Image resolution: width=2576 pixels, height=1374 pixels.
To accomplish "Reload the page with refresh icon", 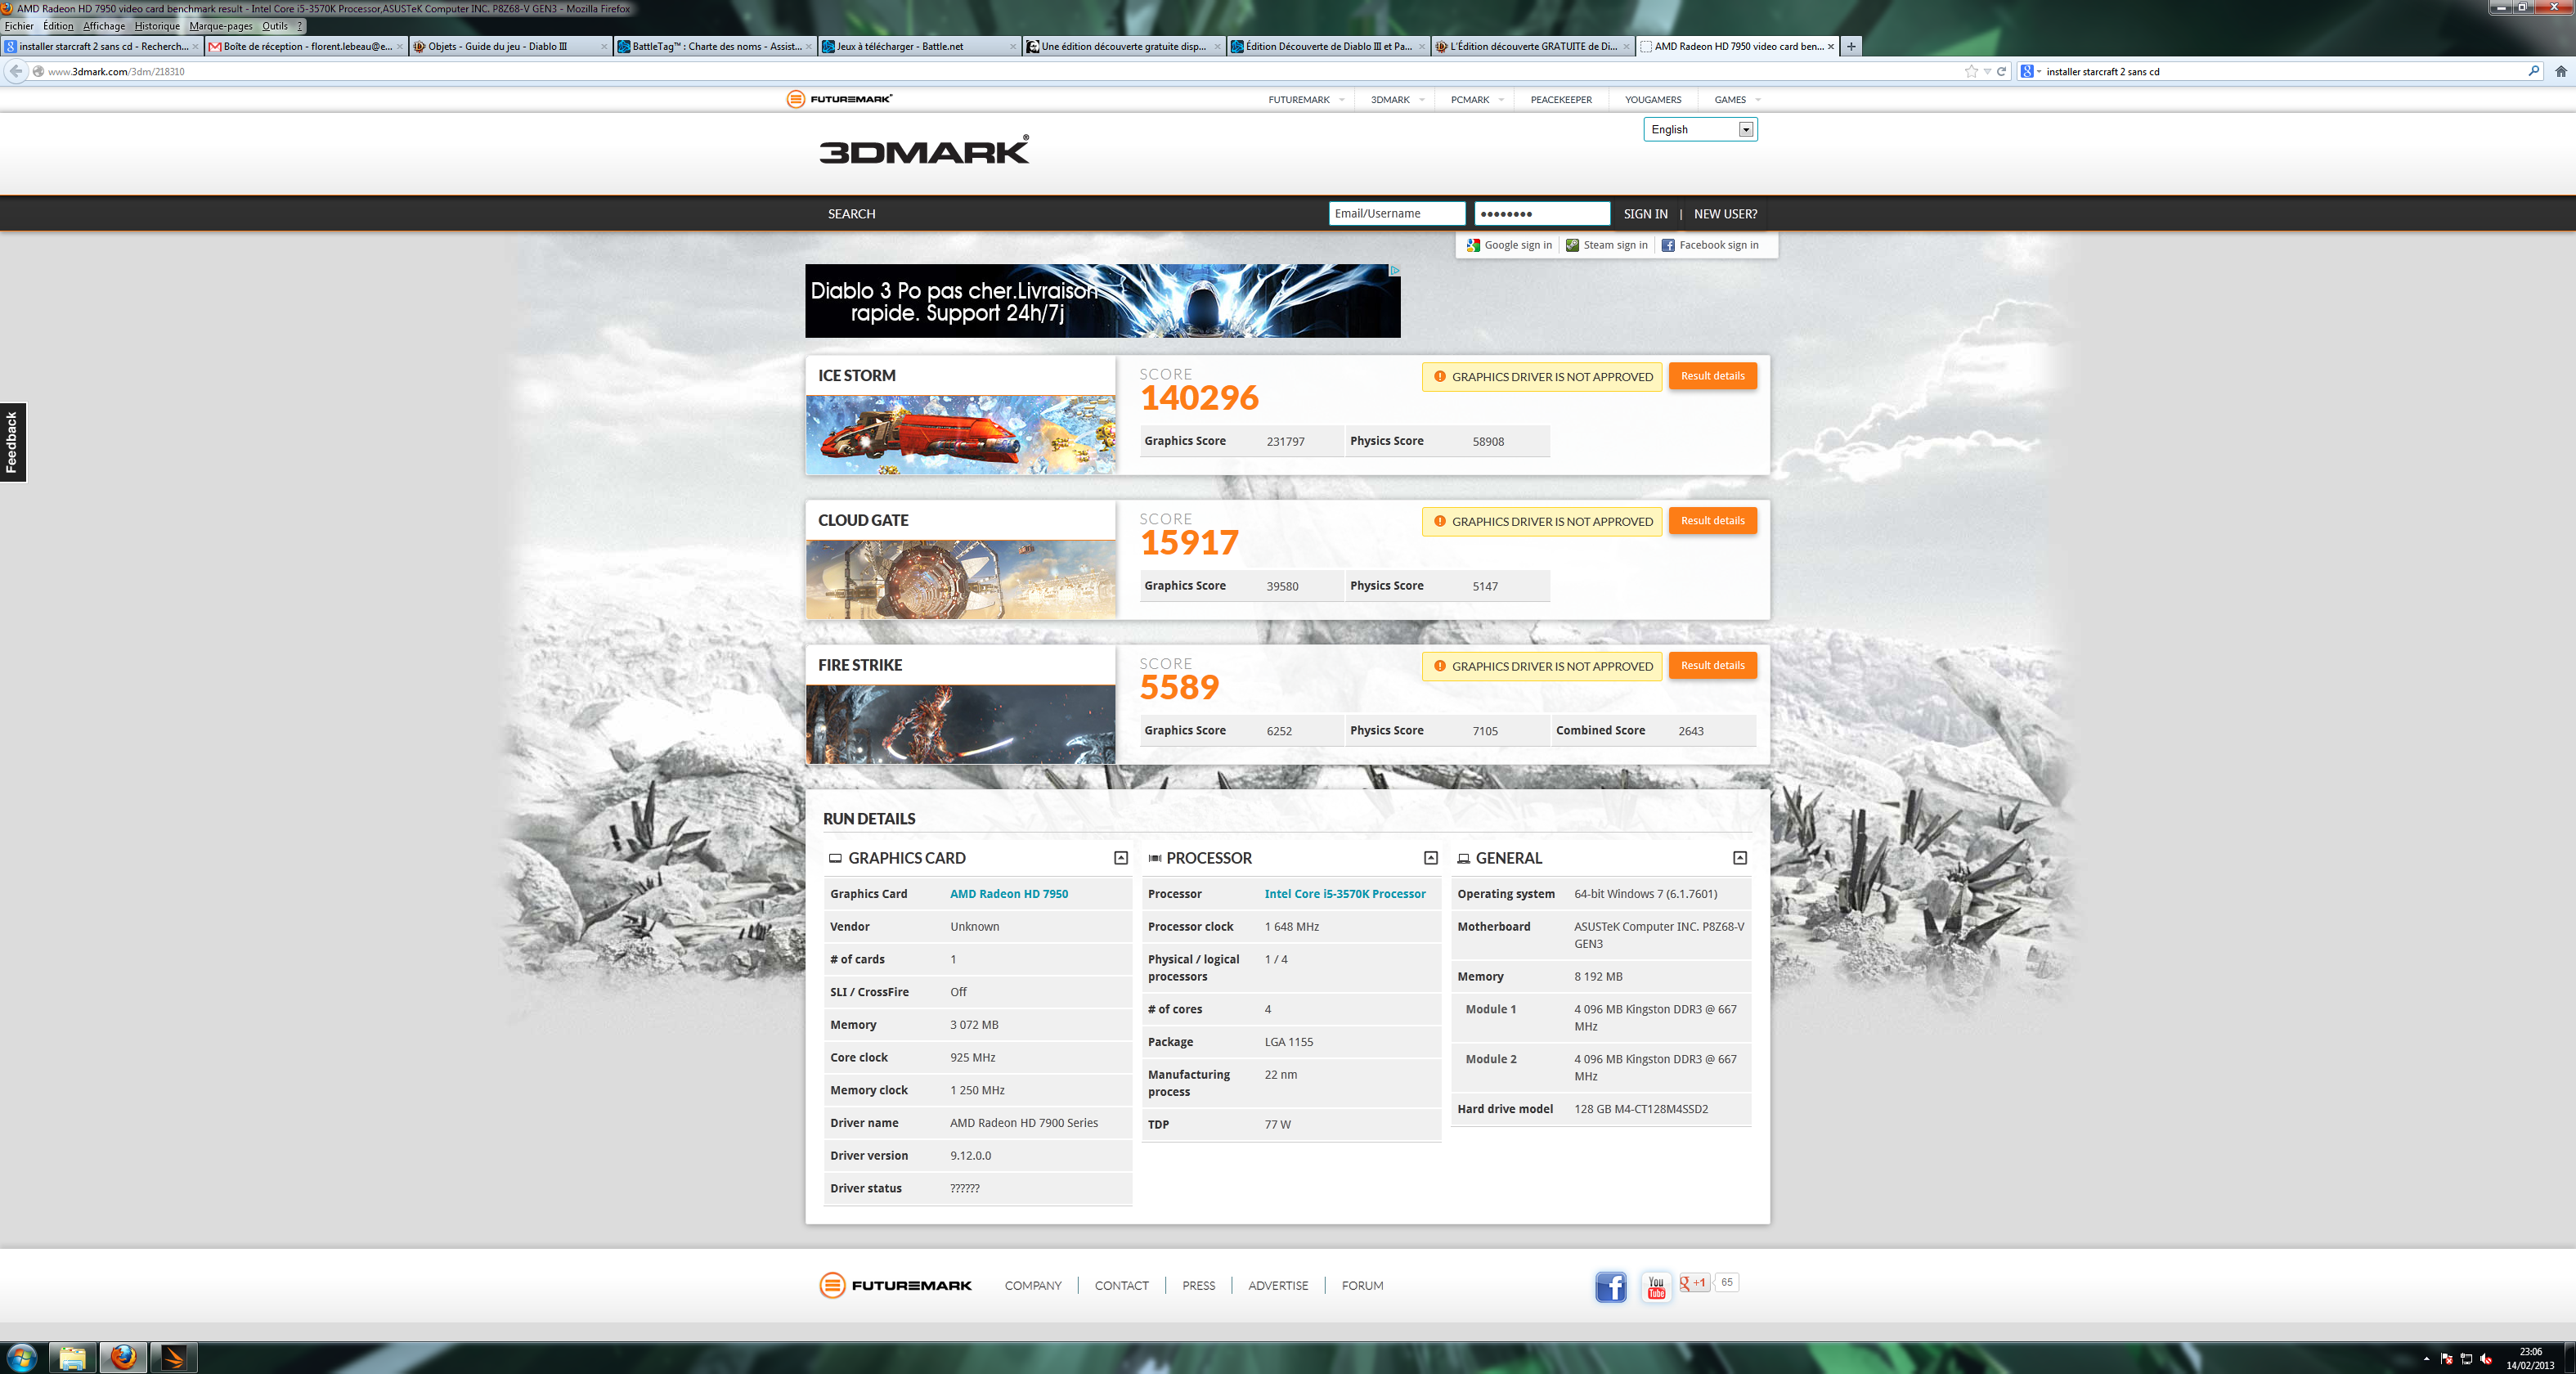I will pos(2001,71).
